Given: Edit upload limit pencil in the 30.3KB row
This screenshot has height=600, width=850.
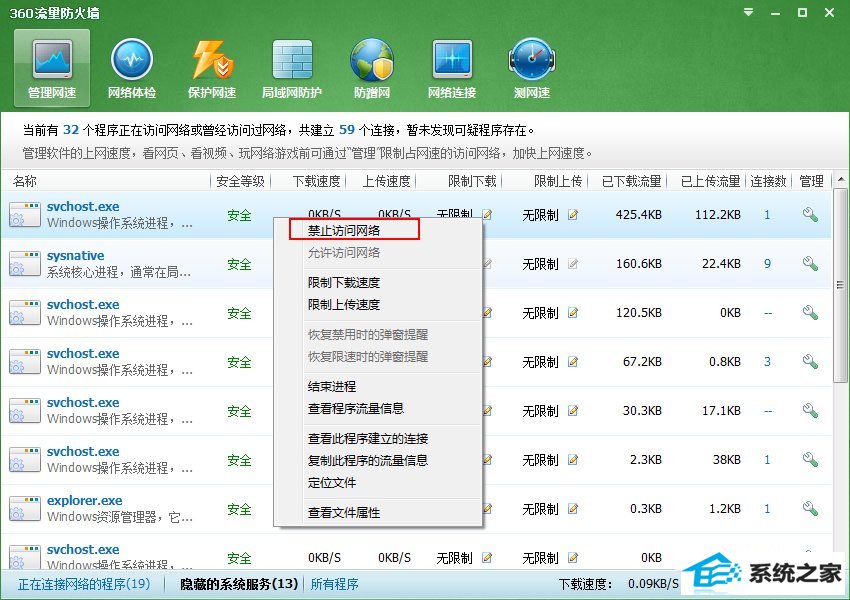Looking at the screenshot, I should pos(573,411).
